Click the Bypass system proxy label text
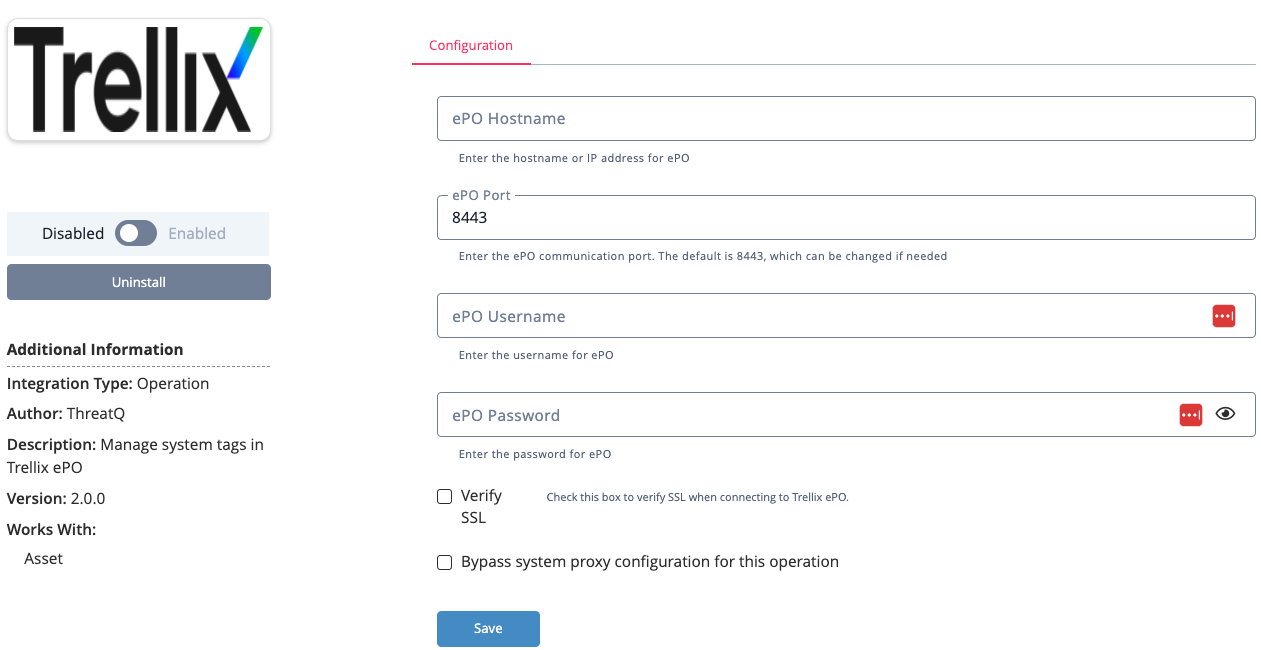Image resolution: width=1261 pixels, height=650 pixels. [x=650, y=562]
